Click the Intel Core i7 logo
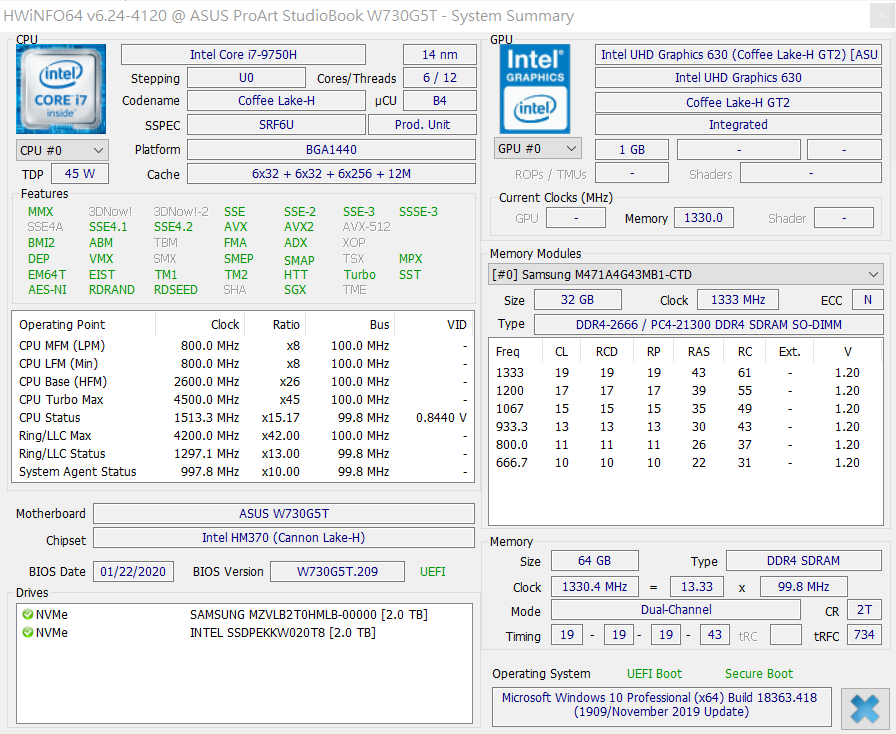896x734 pixels. pos(60,89)
